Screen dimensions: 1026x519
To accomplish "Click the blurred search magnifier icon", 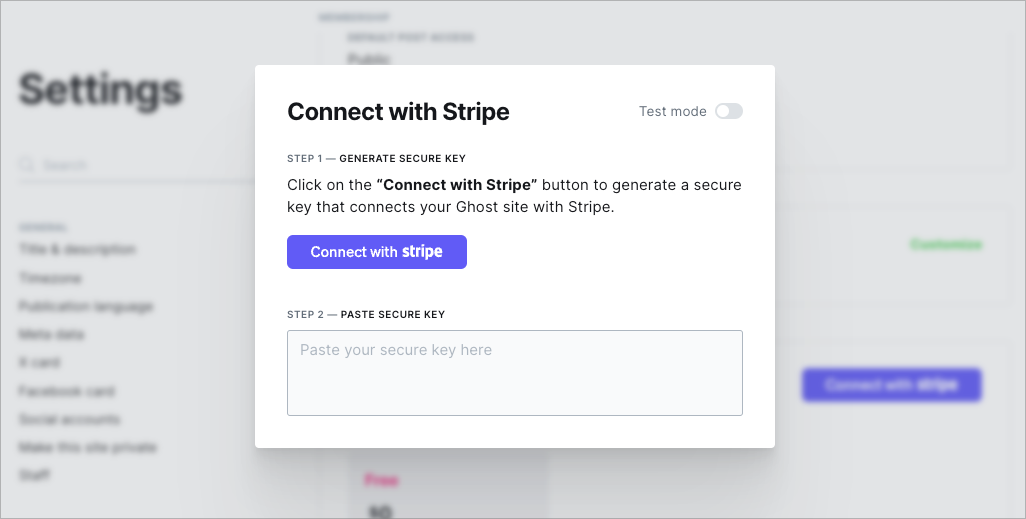I will (27, 164).
